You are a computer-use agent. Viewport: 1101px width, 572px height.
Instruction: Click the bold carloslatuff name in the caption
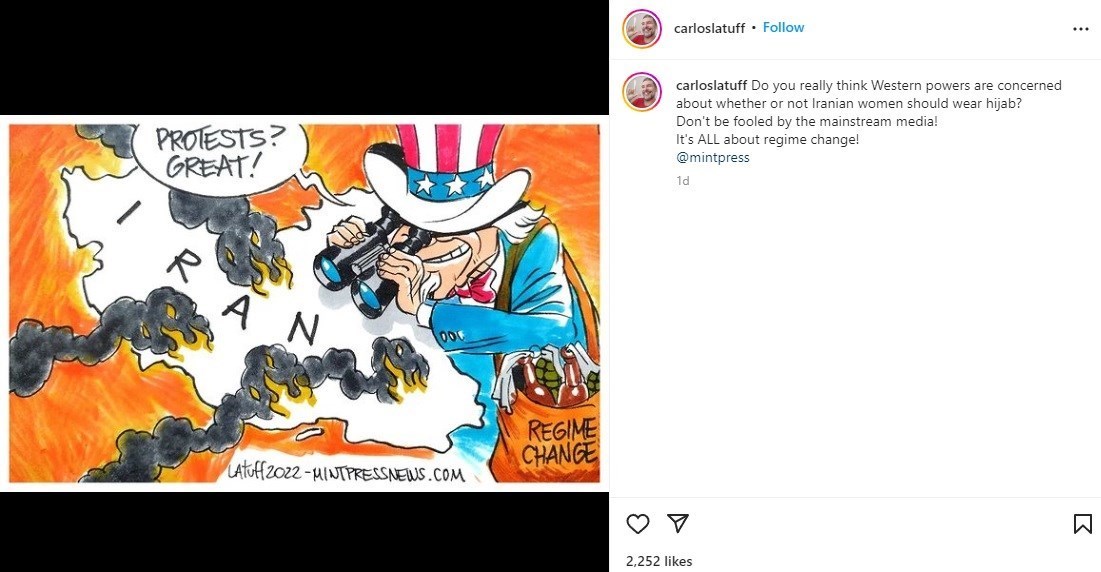pos(711,86)
